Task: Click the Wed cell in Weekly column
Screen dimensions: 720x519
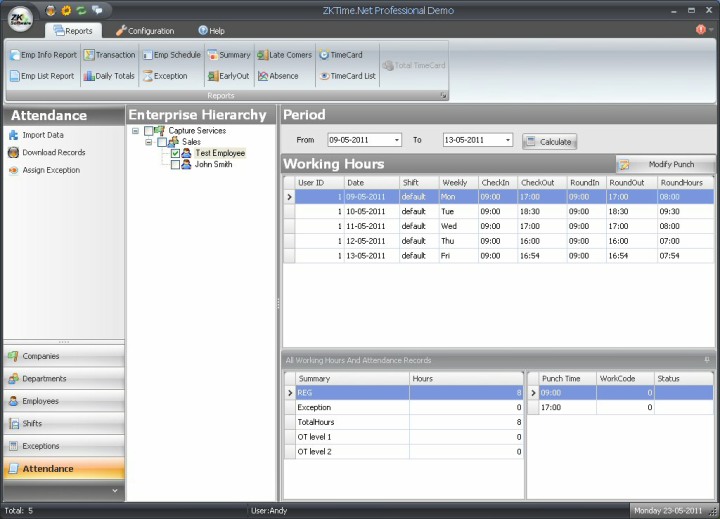Action: (458, 226)
